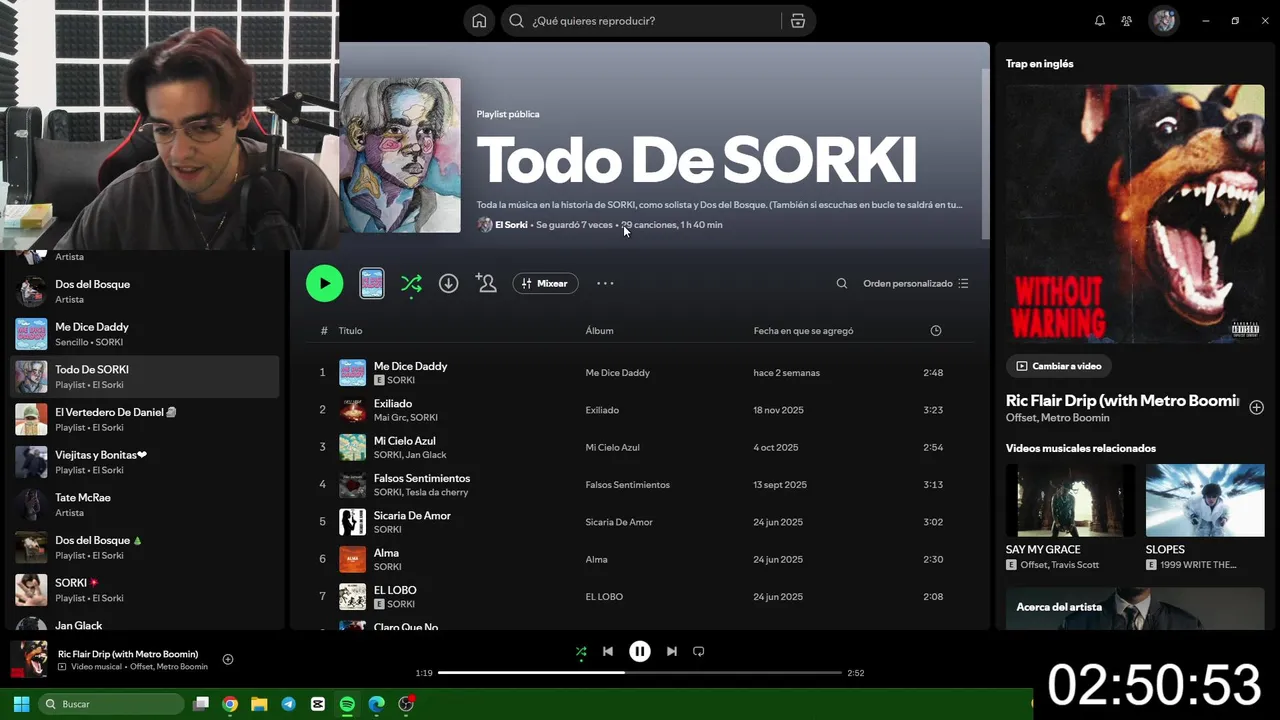The height and width of the screenshot is (720, 1280).
Task: Toggle repeat mode
Action: 699,651
